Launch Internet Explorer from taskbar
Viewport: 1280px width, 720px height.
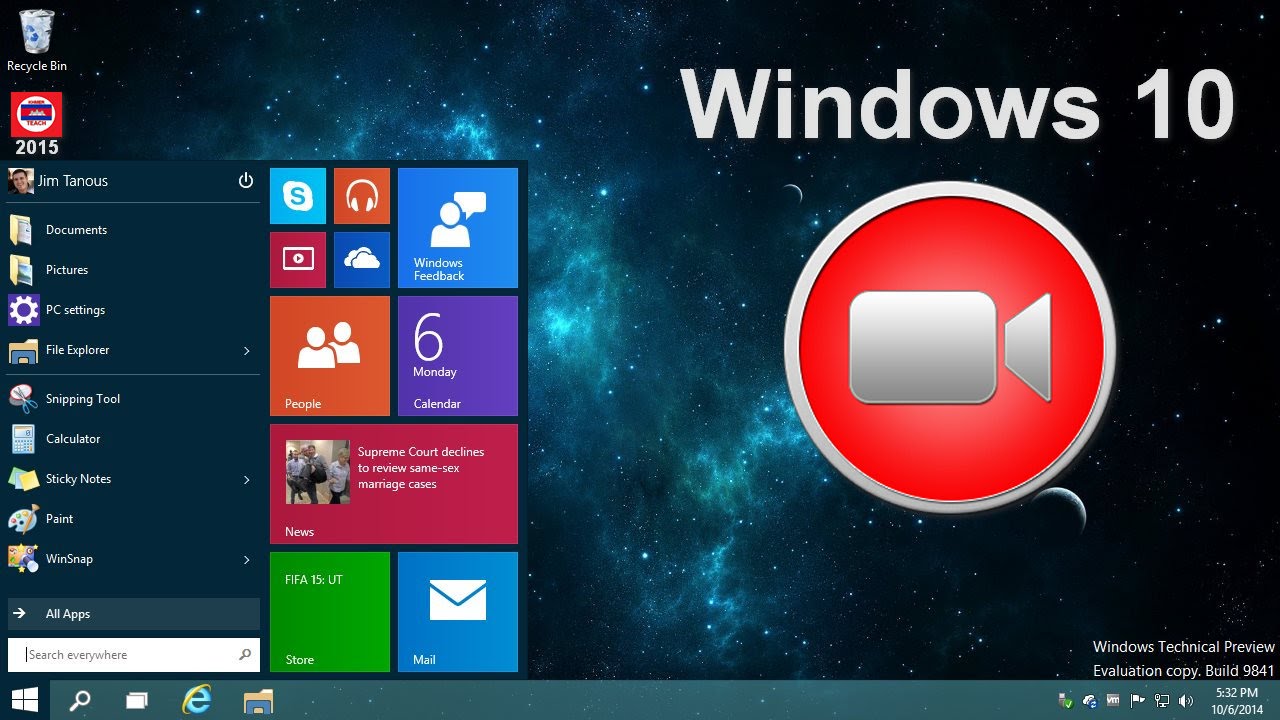pos(197,700)
